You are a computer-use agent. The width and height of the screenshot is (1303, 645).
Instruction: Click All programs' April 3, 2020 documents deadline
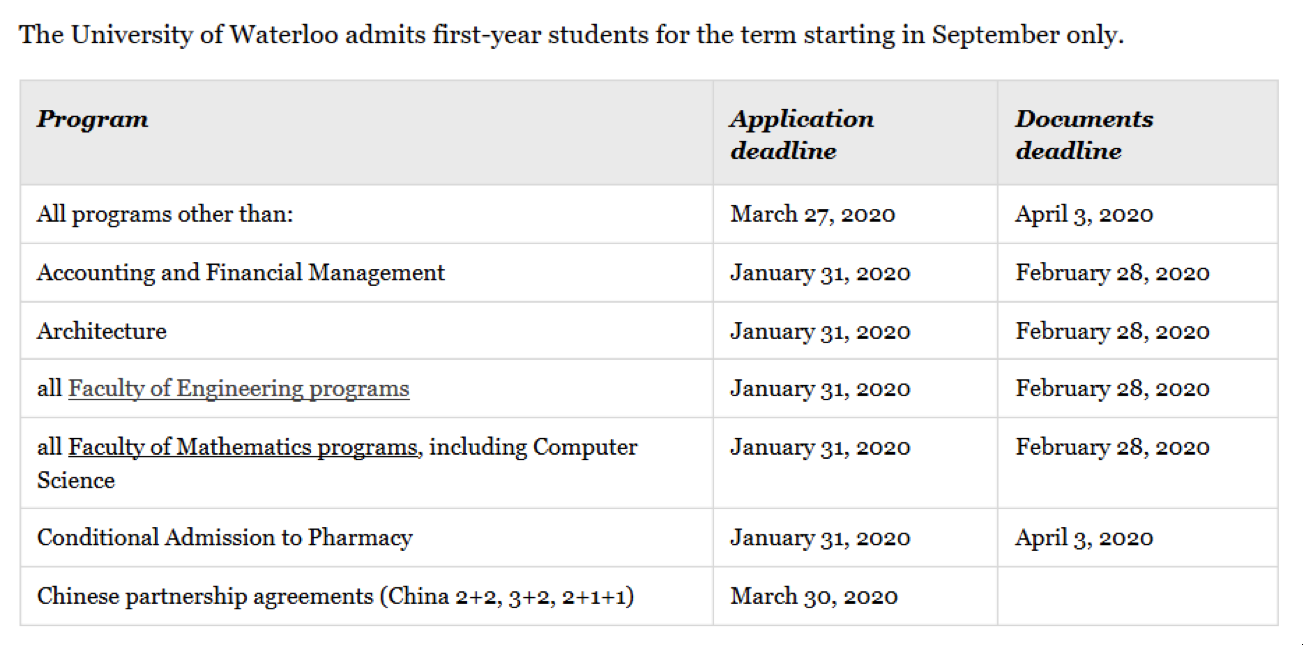(1084, 214)
